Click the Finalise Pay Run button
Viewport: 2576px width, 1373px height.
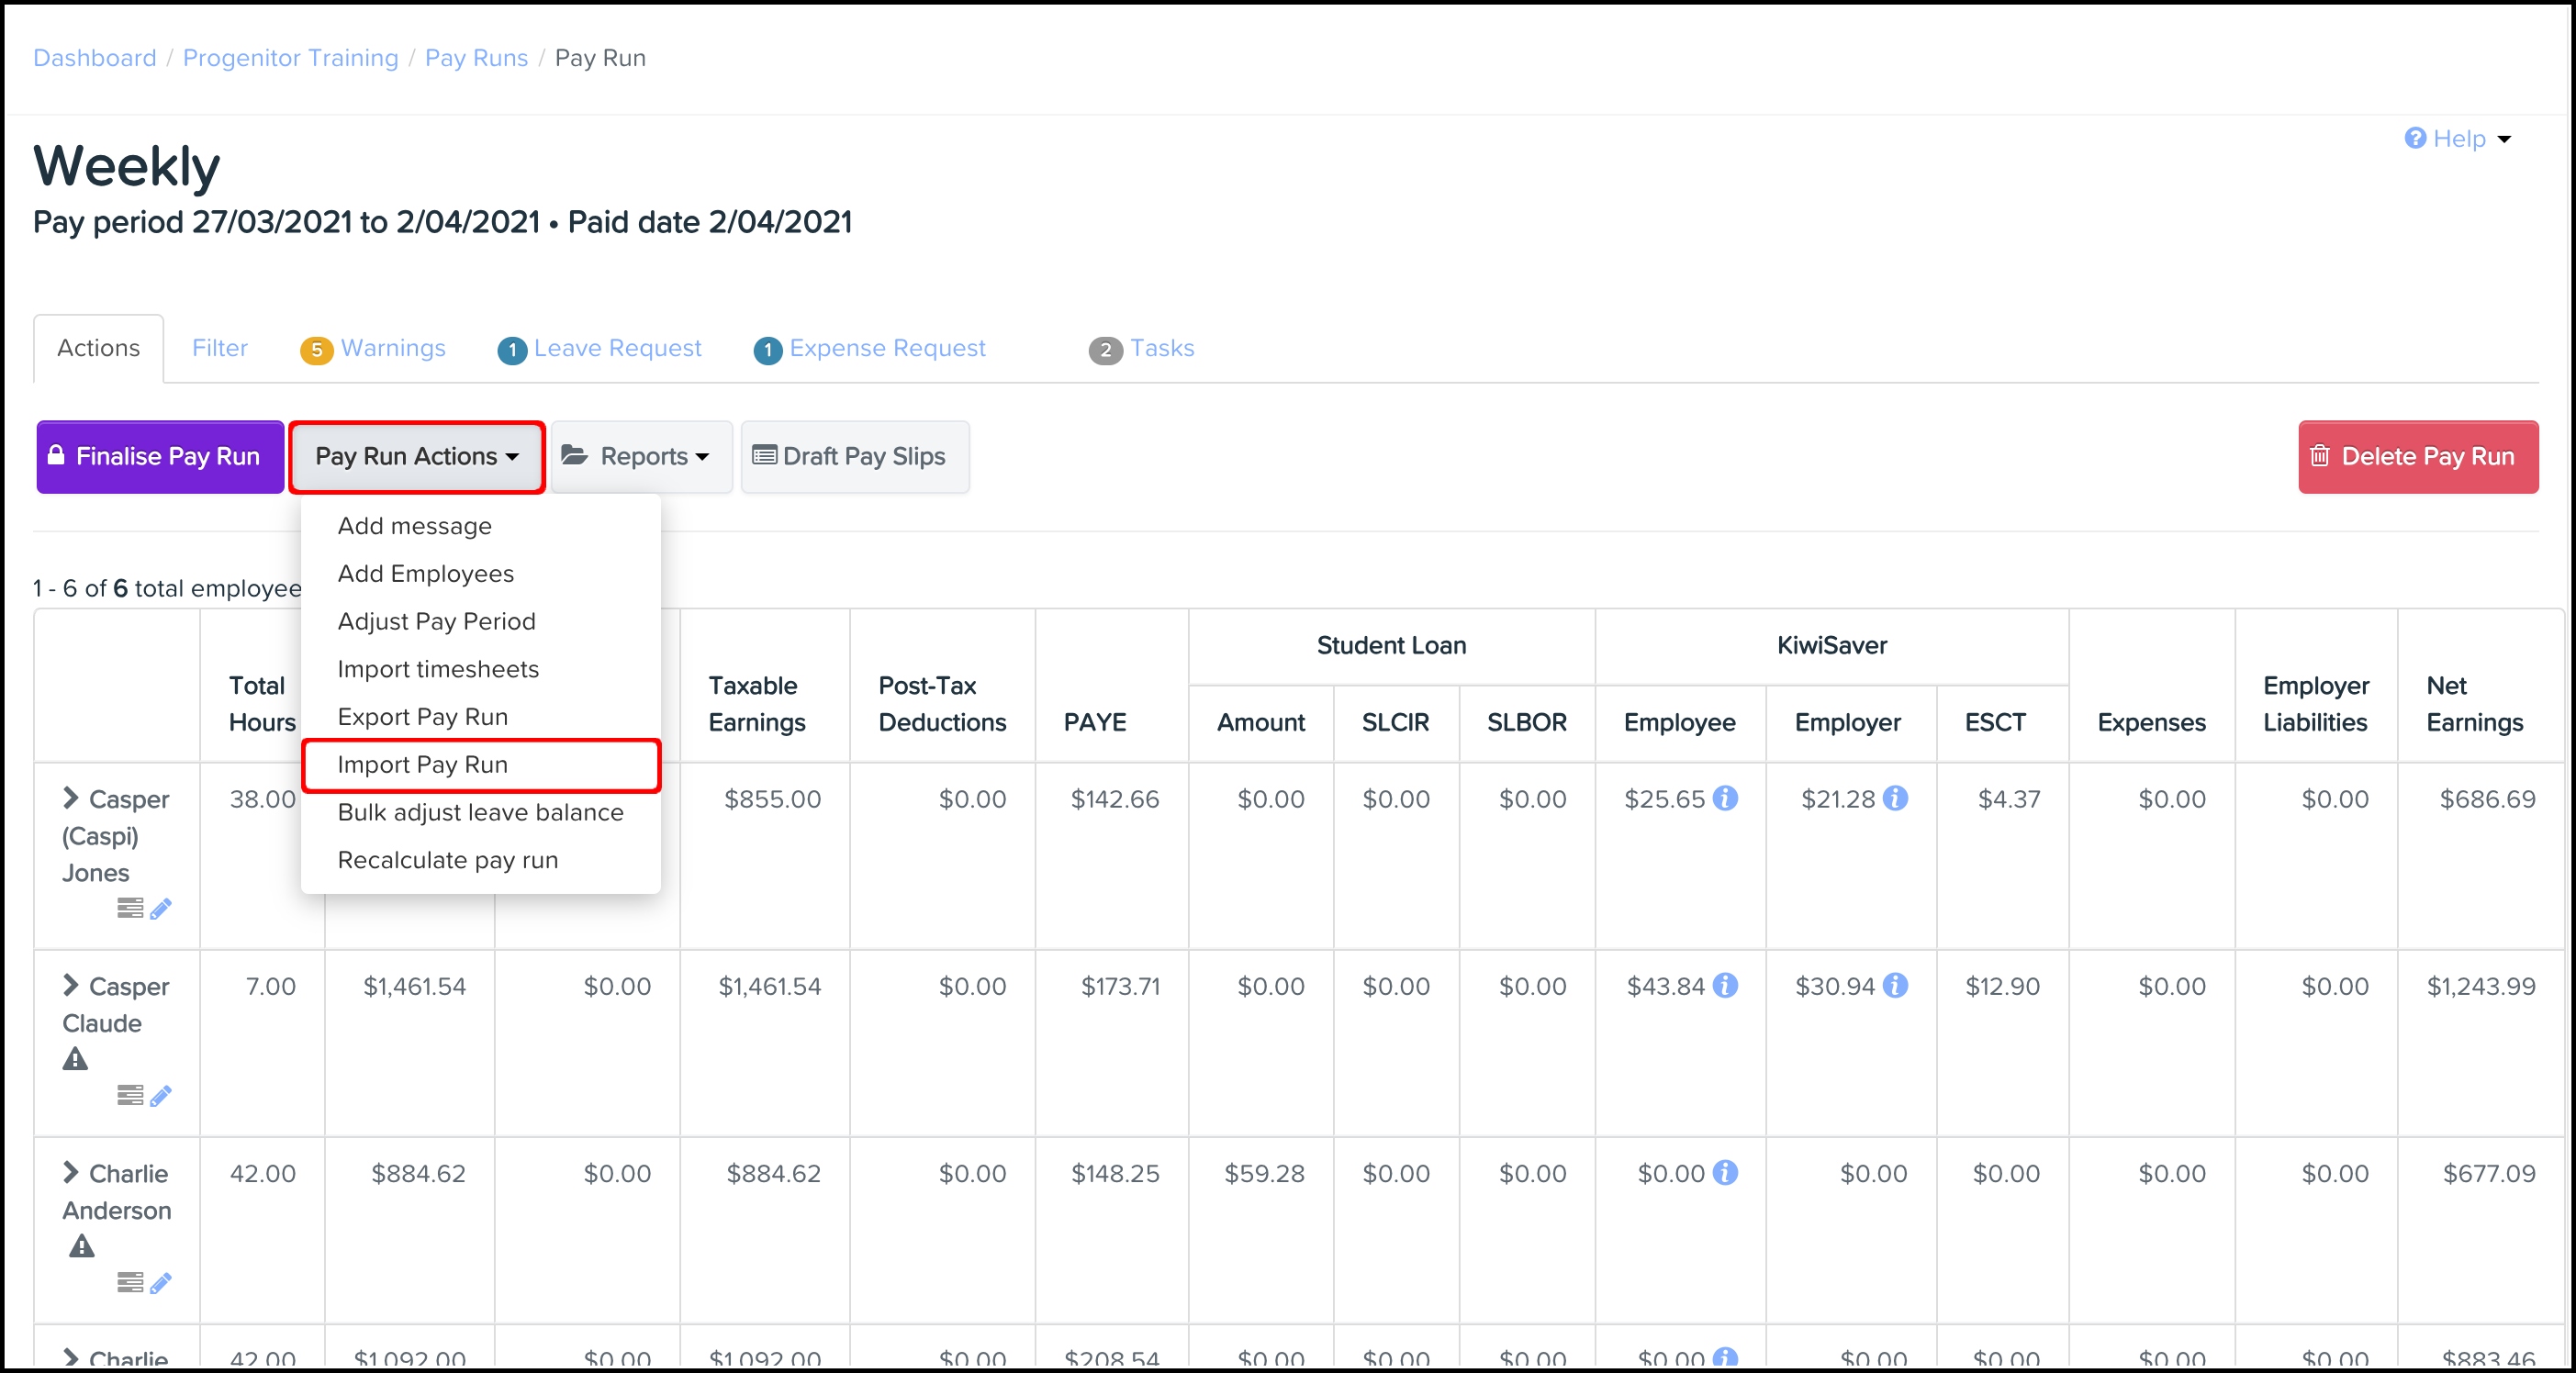pyautogui.click(x=160, y=457)
